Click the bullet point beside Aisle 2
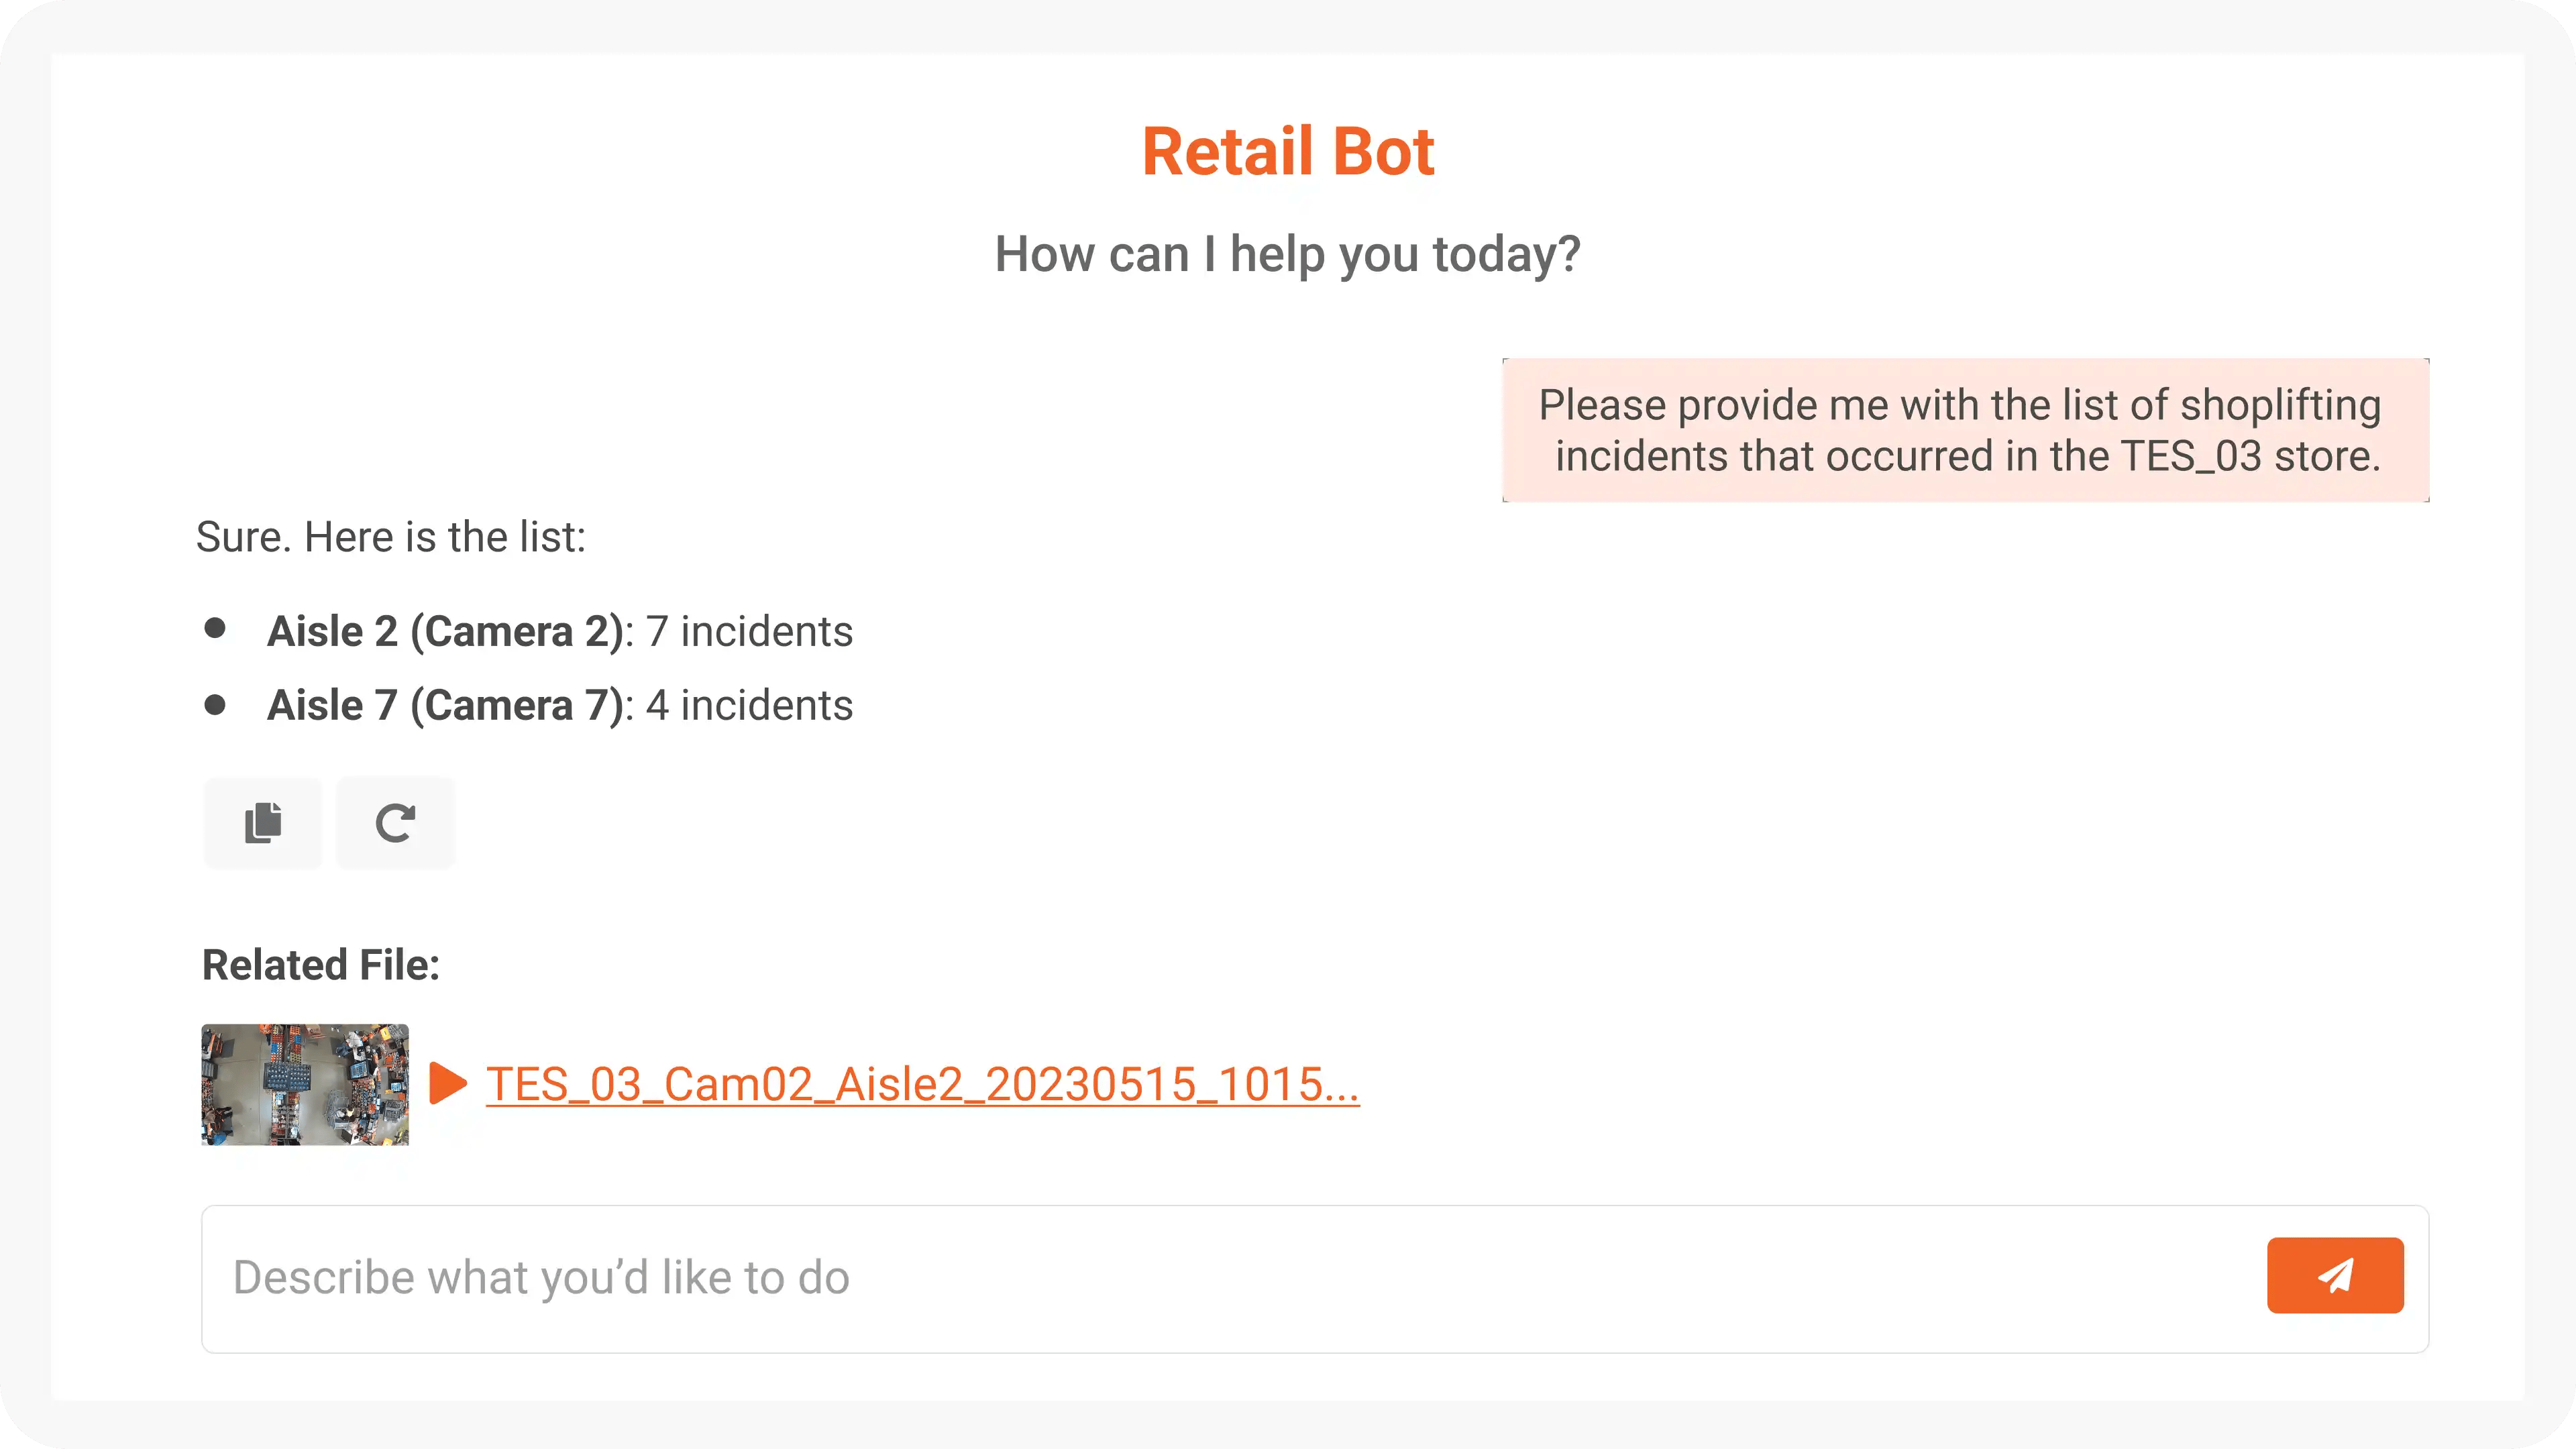 [x=214, y=628]
